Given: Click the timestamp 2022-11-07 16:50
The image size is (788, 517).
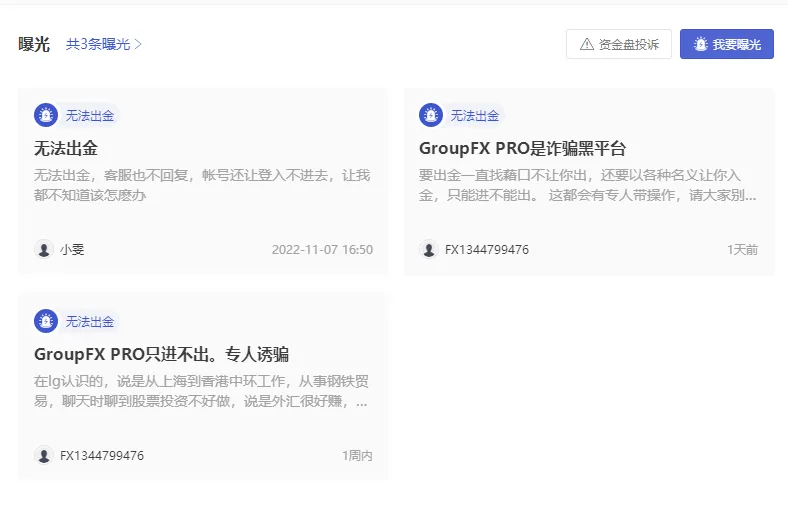Looking at the screenshot, I should 322,250.
